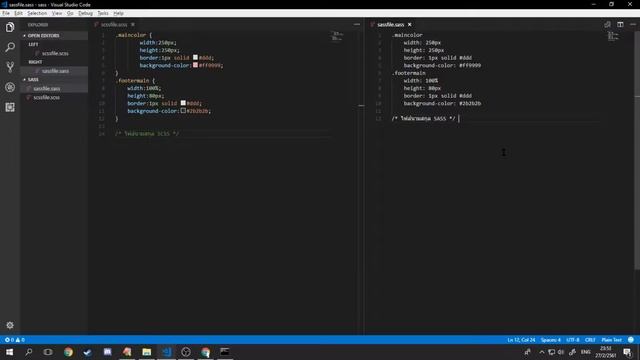Launch Google Chrome from the taskbar
The image size is (640, 360).
[68, 352]
